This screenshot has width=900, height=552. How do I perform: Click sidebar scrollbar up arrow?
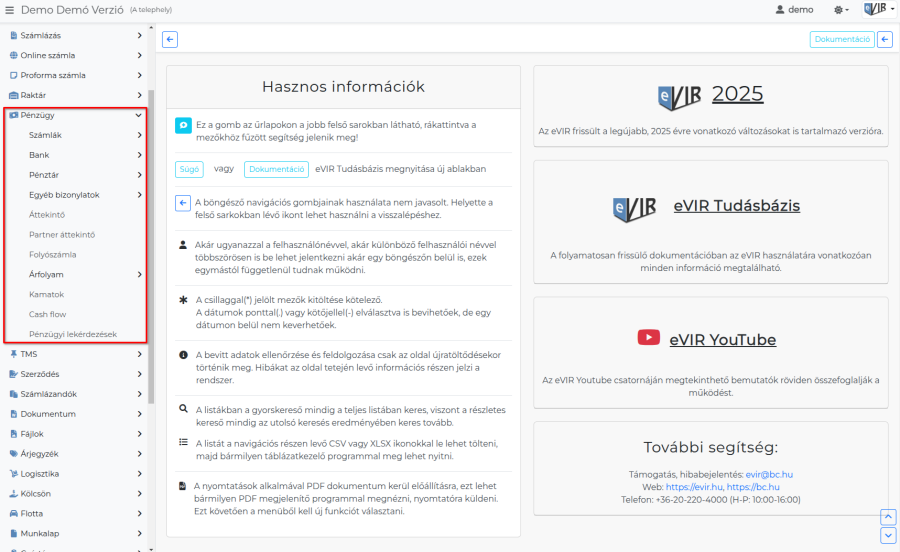(x=151, y=28)
